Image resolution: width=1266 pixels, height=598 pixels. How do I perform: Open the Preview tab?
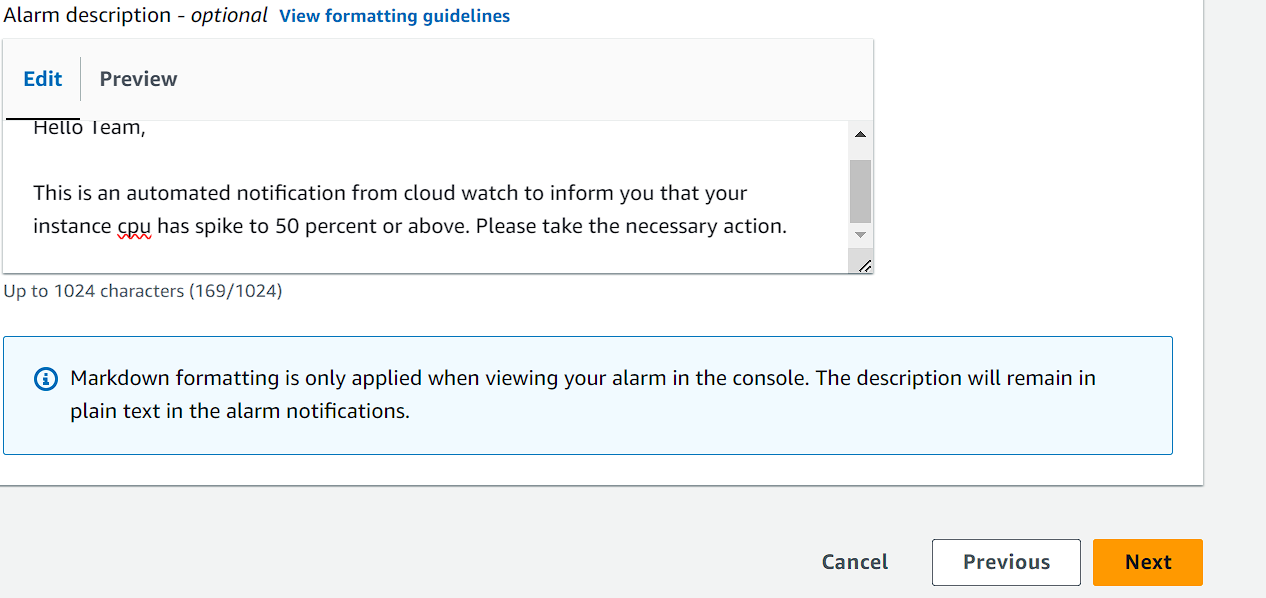coord(138,79)
